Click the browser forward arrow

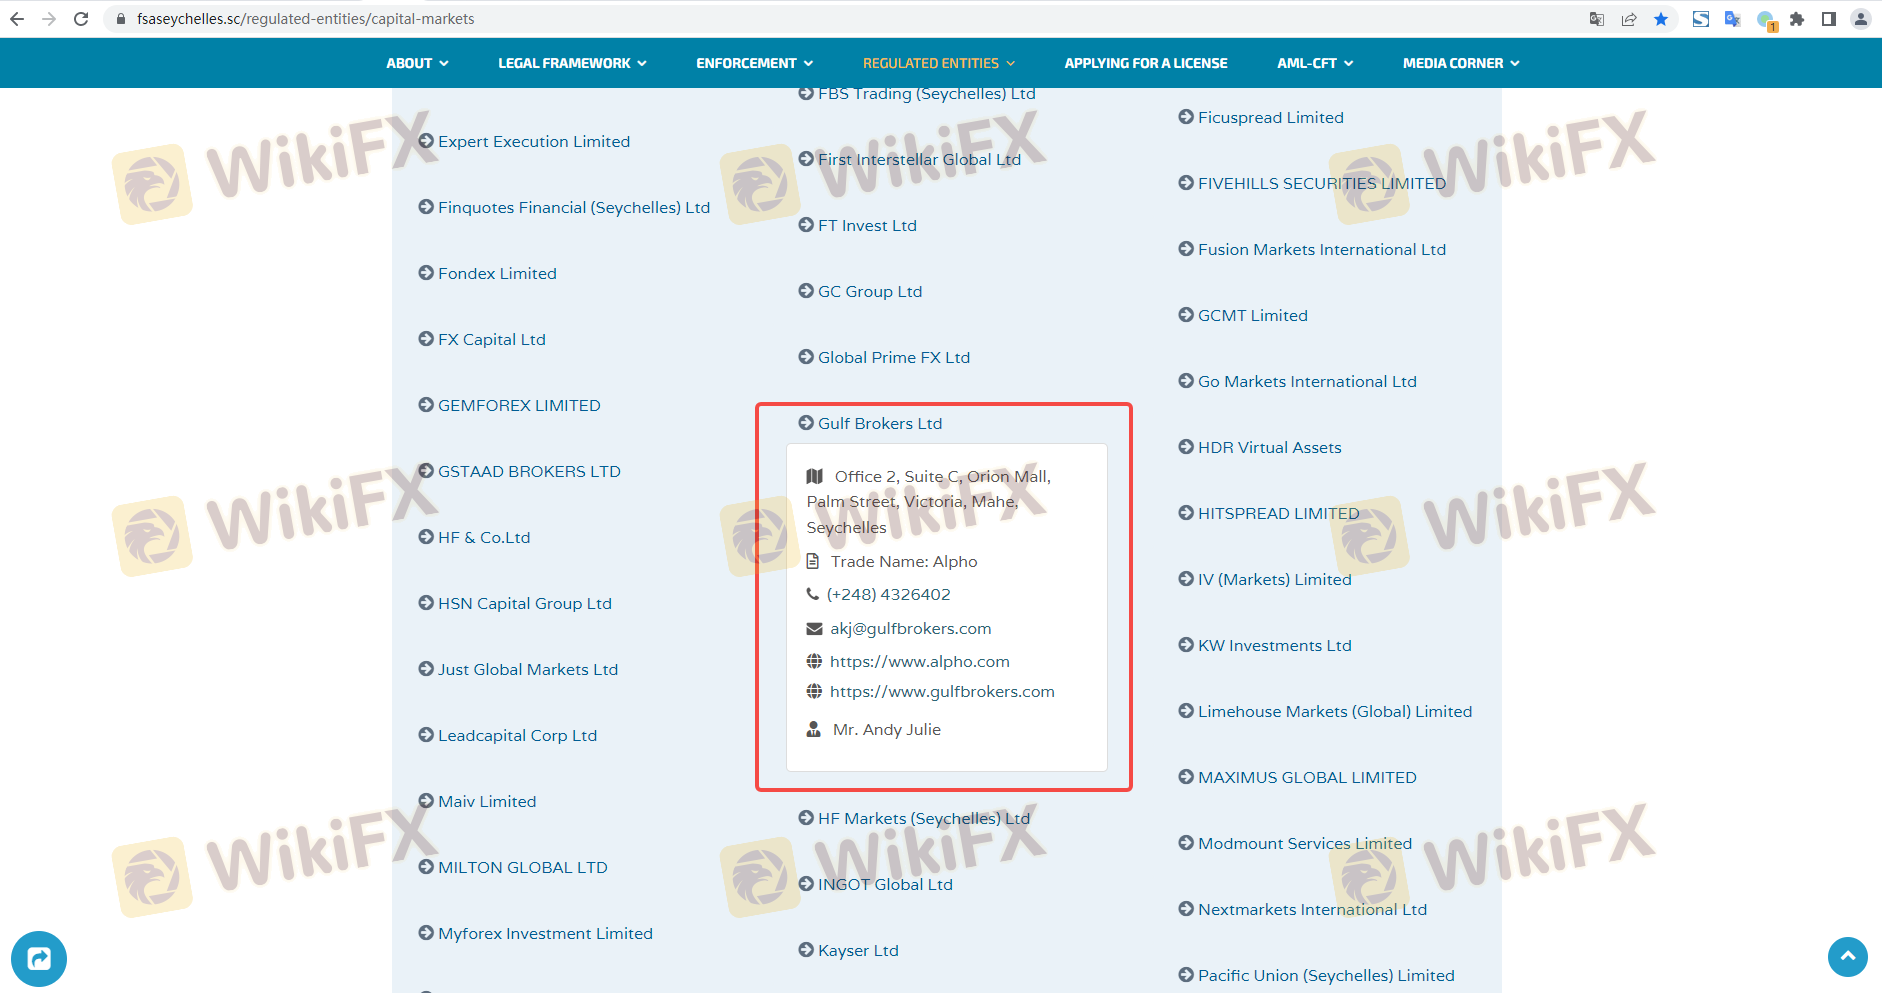tap(49, 19)
